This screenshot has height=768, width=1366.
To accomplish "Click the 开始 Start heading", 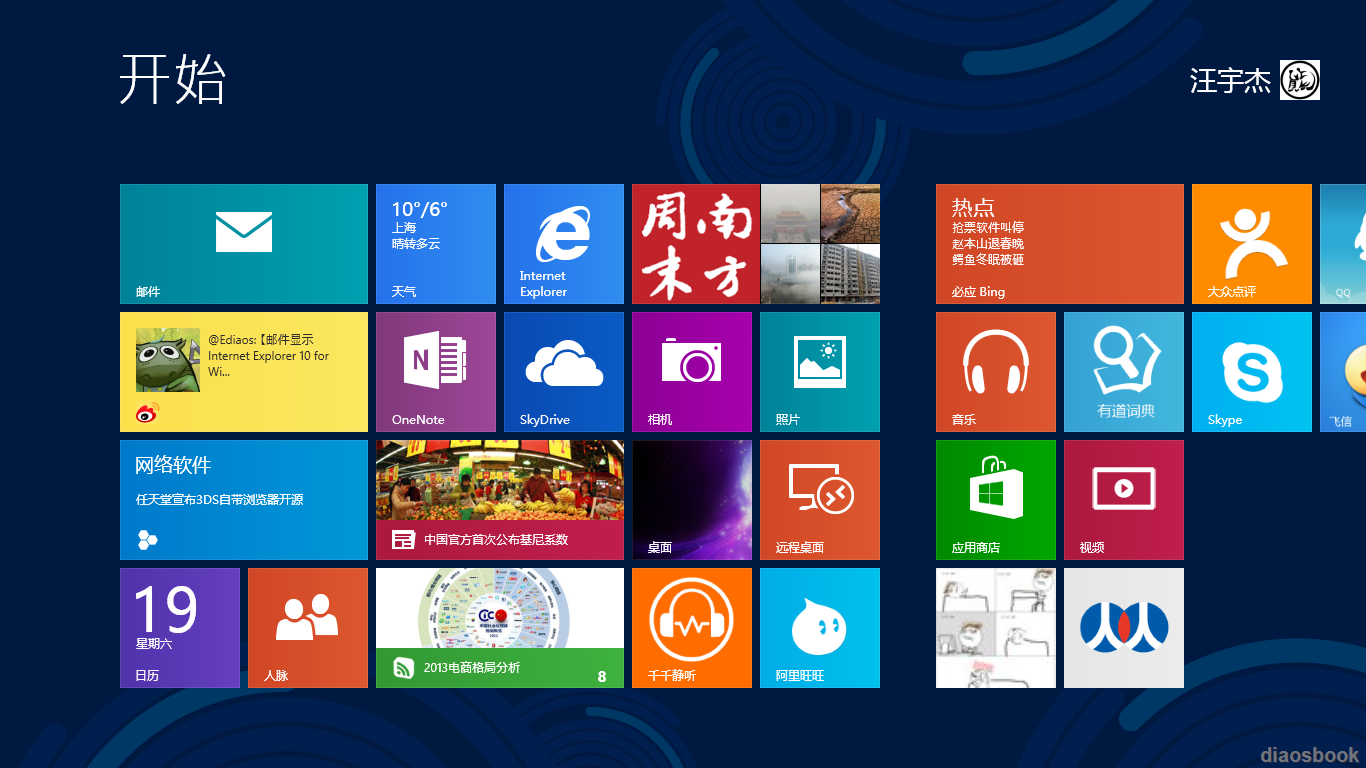I will tap(173, 79).
